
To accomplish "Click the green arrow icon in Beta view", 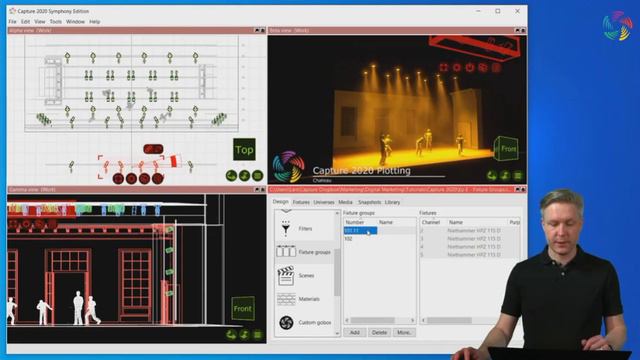I will 492,176.
